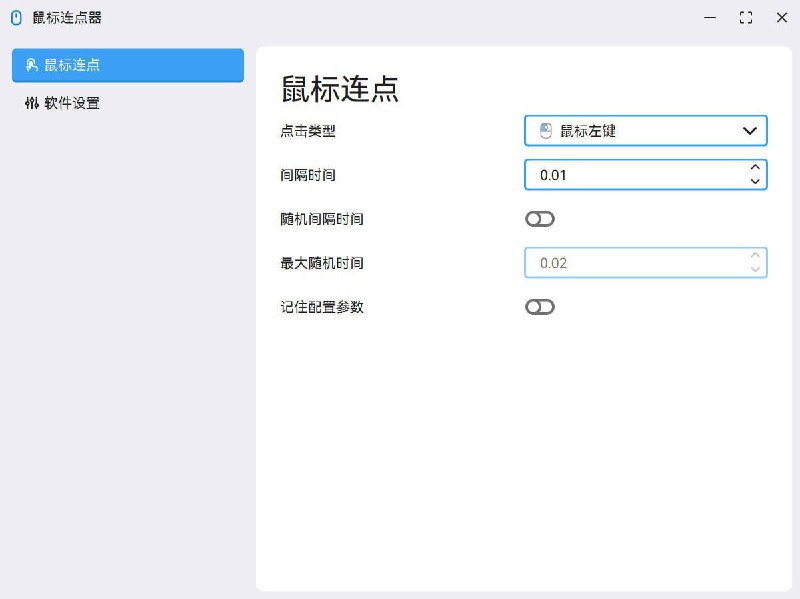Image resolution: width=800 pixels, height=599 pixels.
Task: Click the 间隔时间 label
Action: pyautogui.click(x=308, y=175)
